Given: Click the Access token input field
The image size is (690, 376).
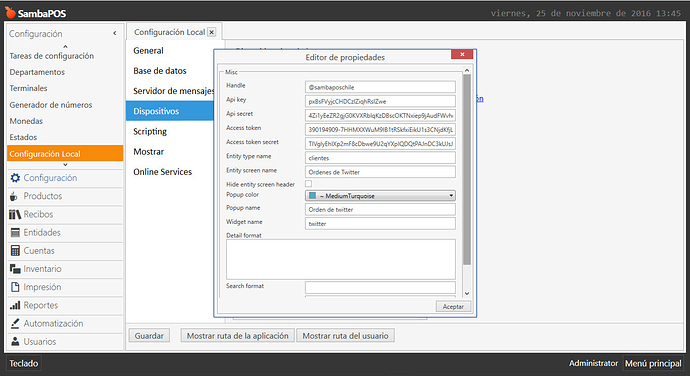Looking at the screenshot, I should pyautogui.click(x=380, y=129).
